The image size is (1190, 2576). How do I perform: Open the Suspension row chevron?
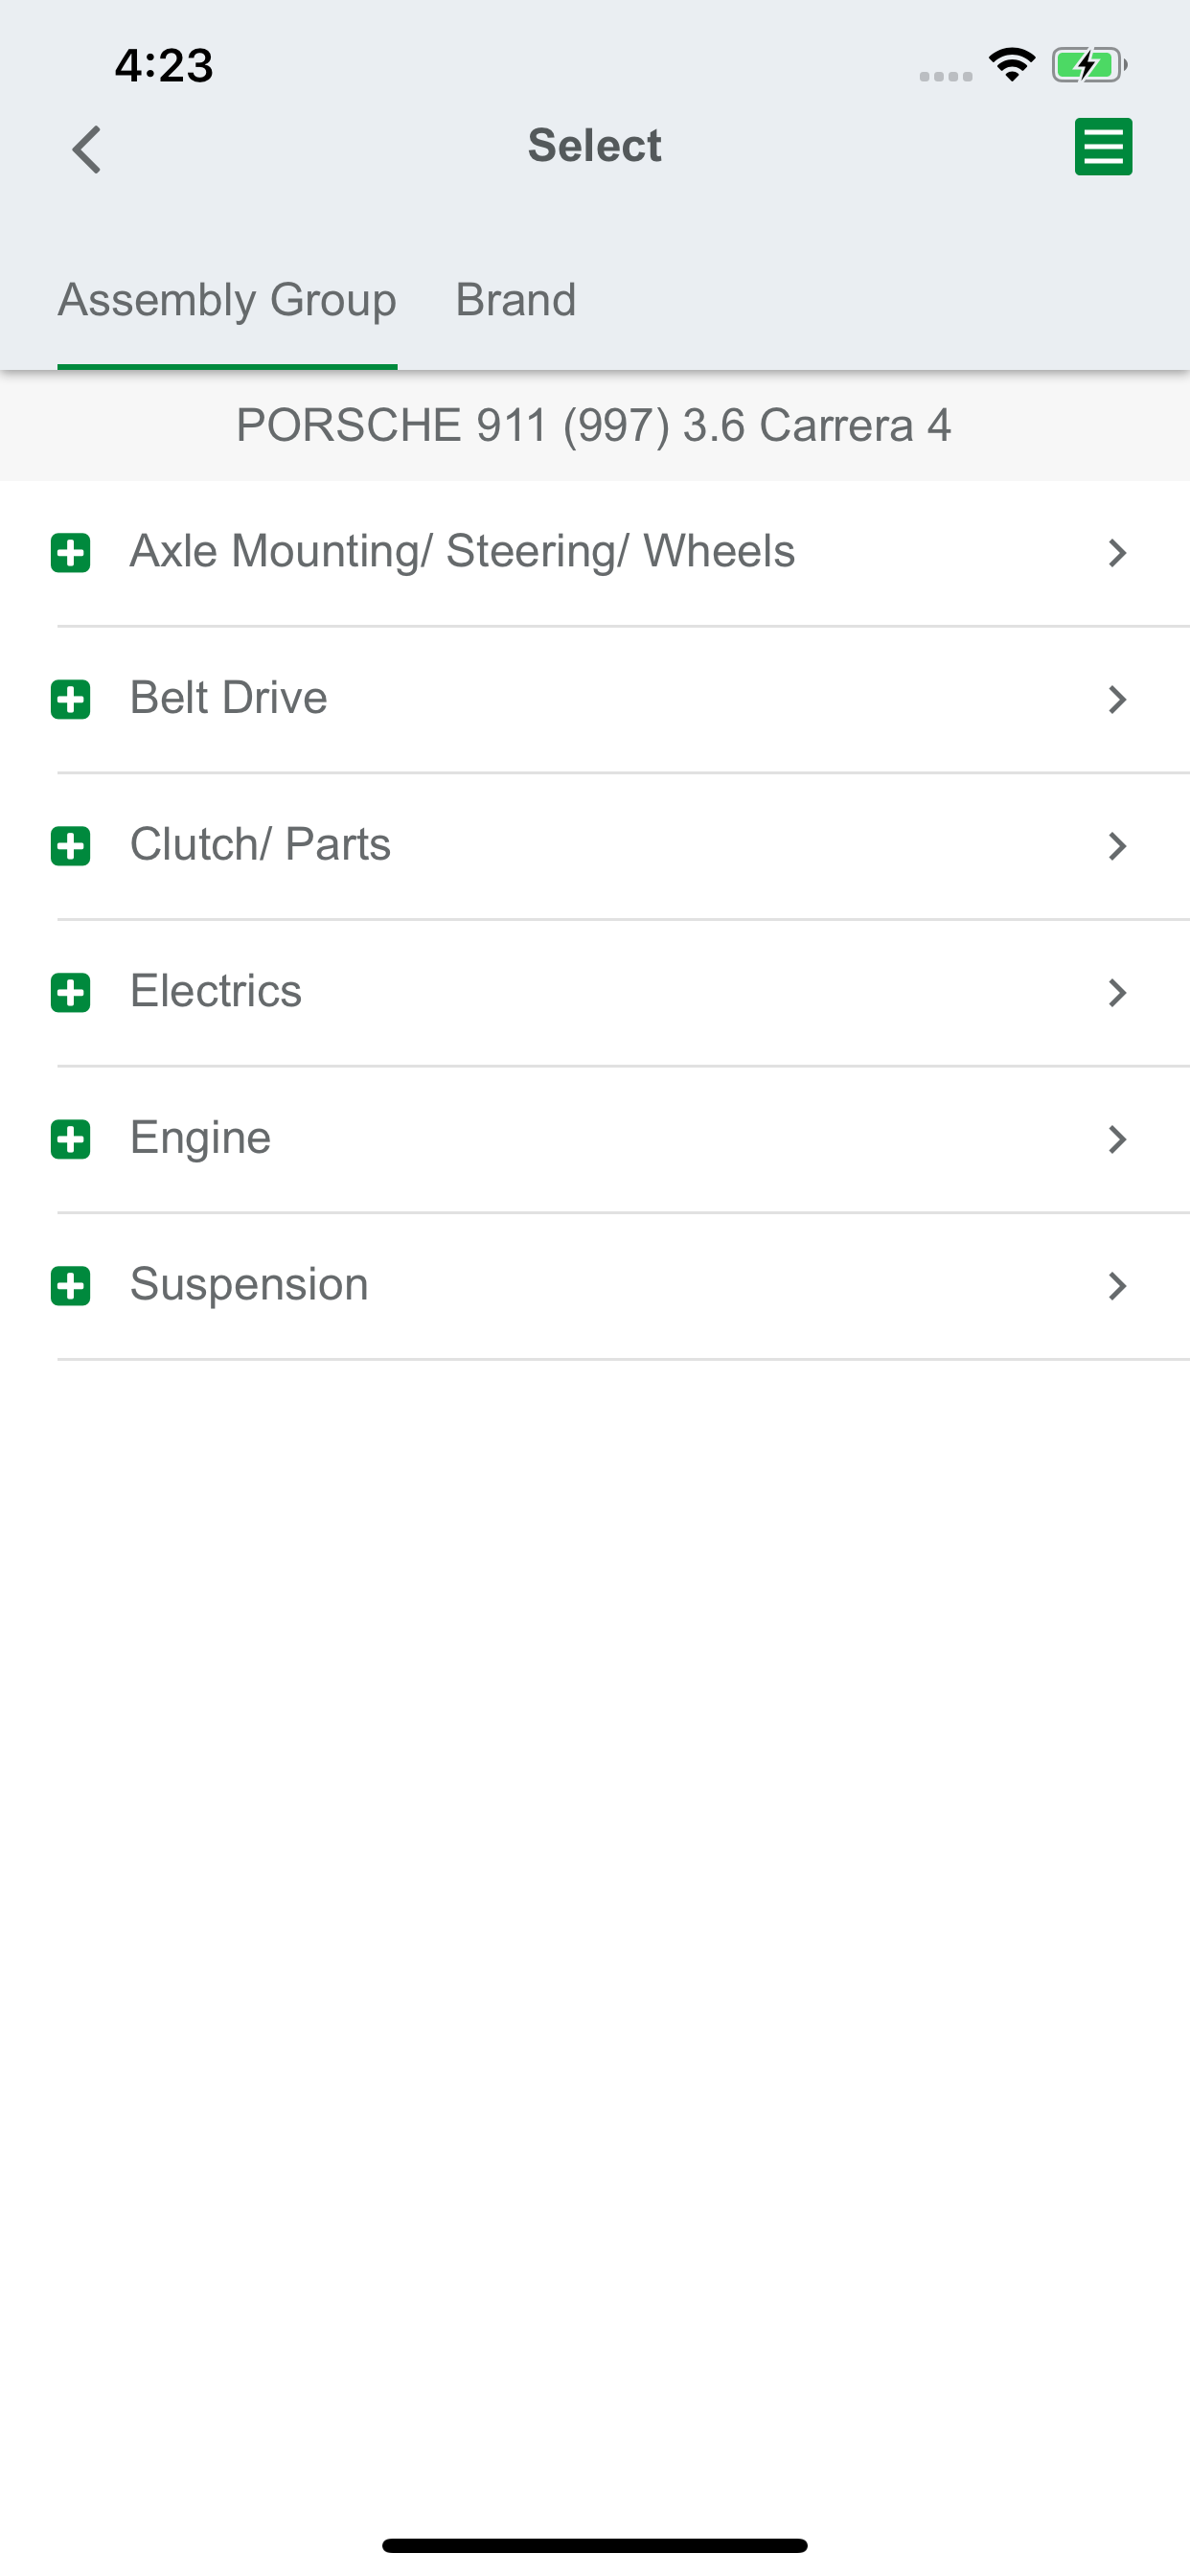coord(1117,1285)
